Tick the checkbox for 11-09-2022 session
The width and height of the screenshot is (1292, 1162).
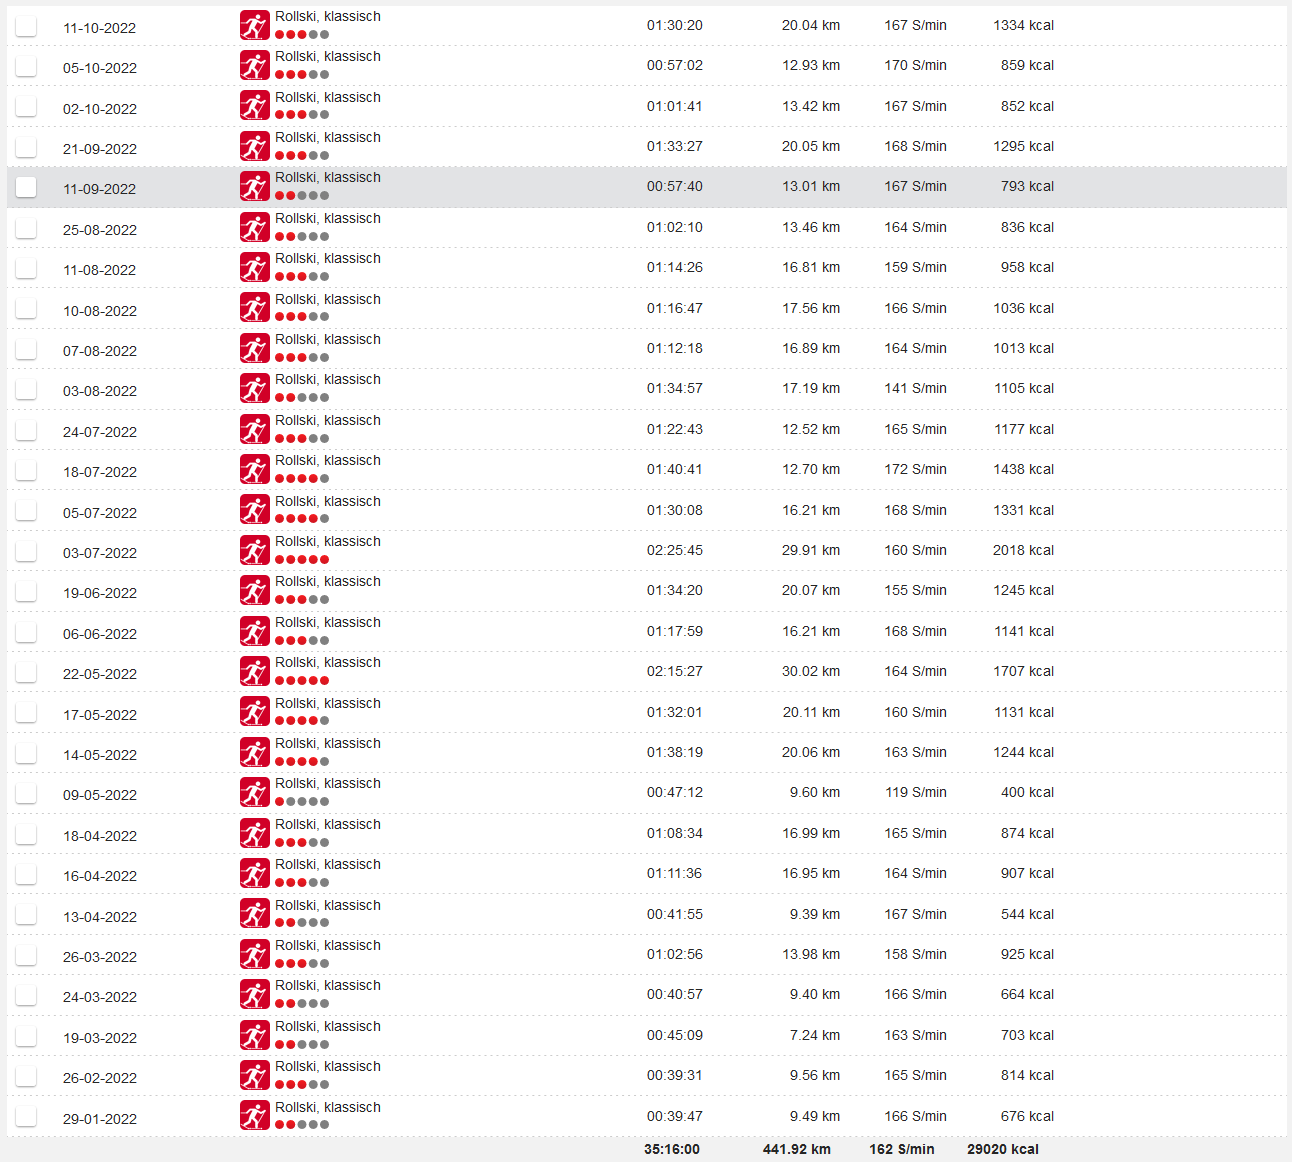(x=26, y=187)
